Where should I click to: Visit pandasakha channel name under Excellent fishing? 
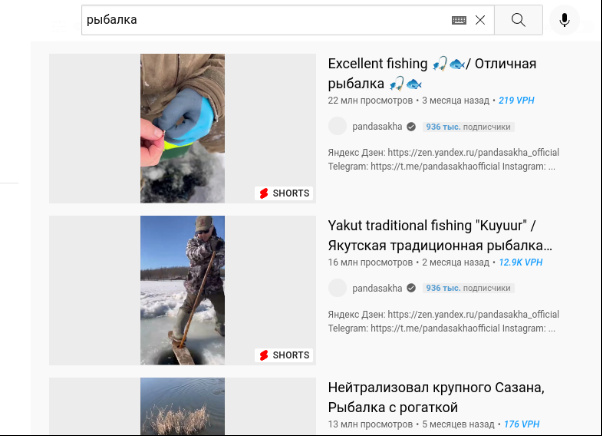click(377, 127)
